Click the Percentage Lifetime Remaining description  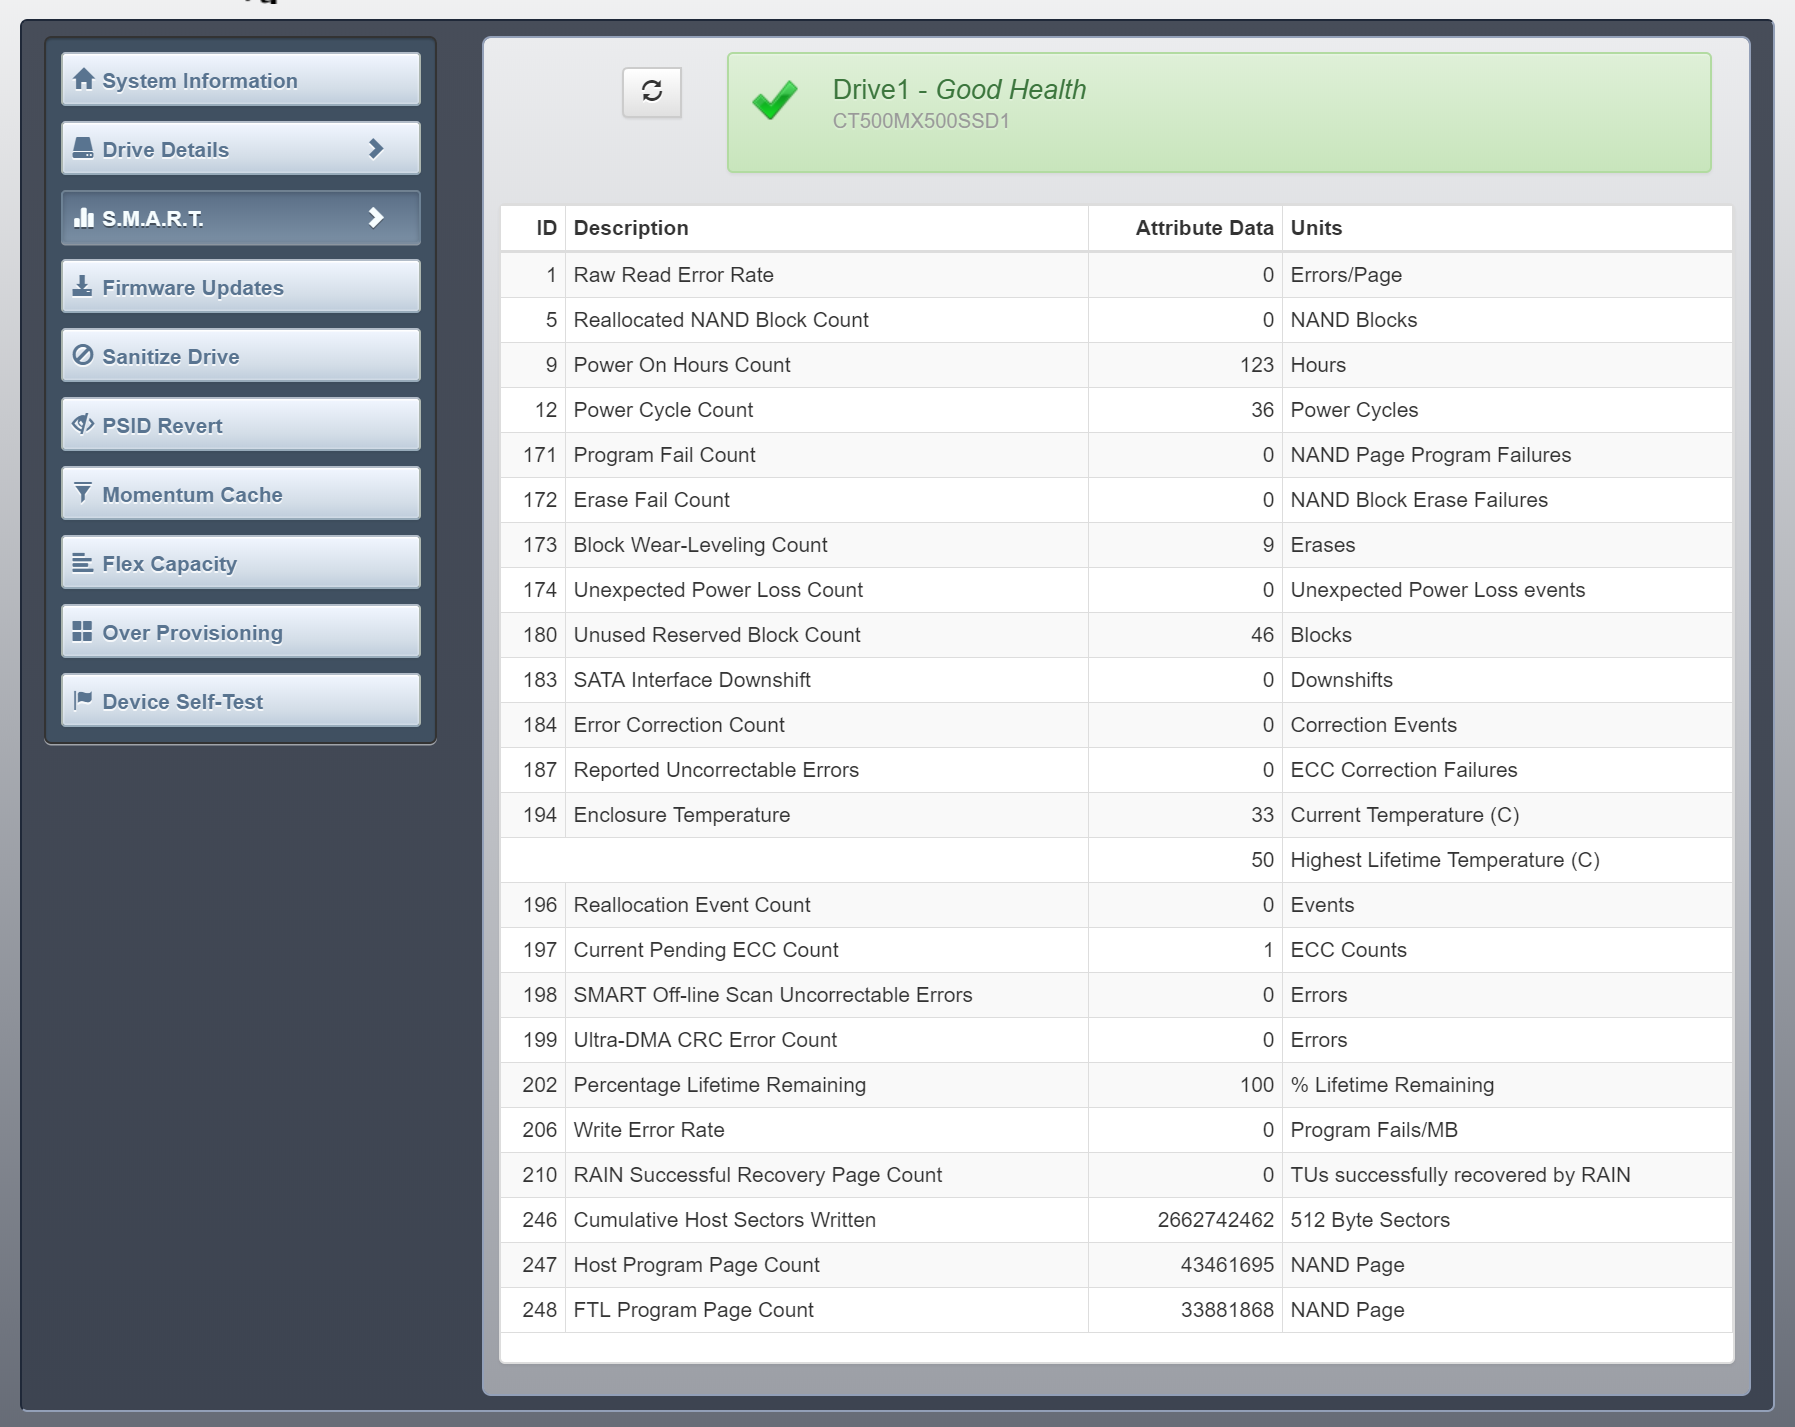click(x=720, y=1085)
